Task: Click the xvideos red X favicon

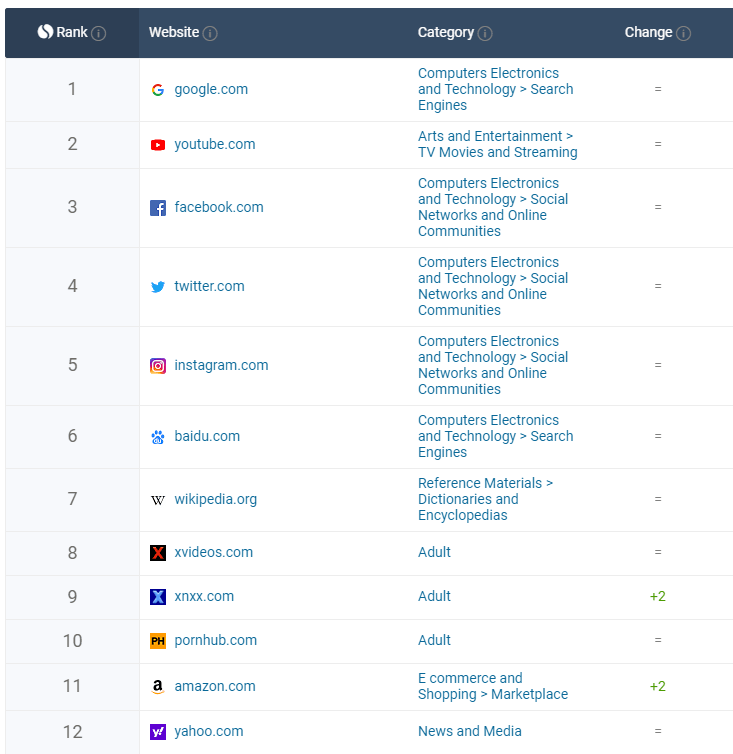Action: point(158,553)
